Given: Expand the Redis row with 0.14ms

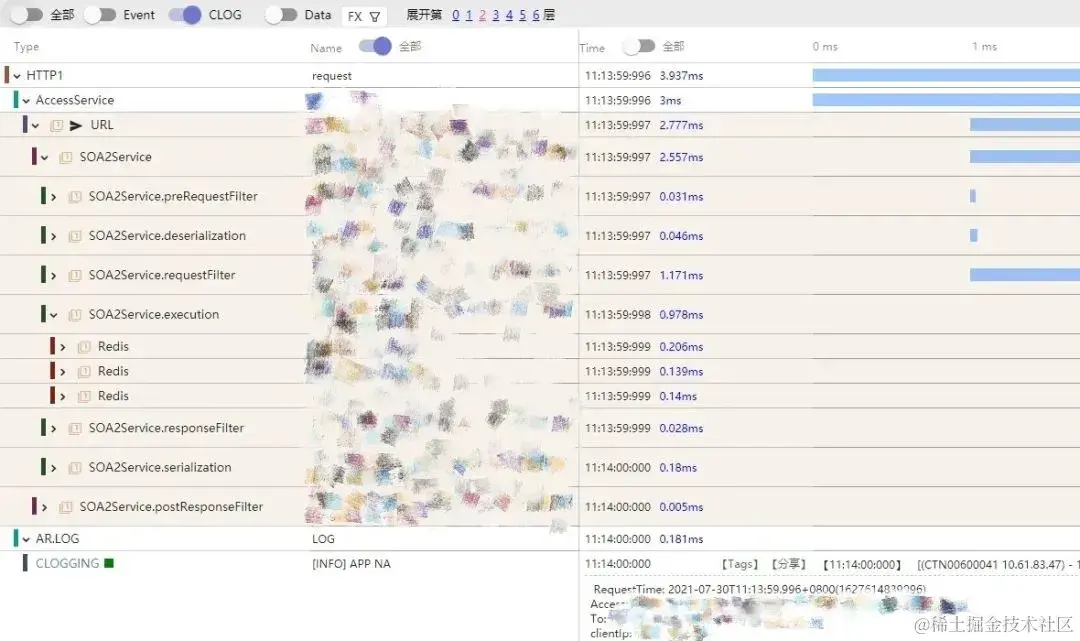Looking at the screenshot, I should point(62,397).
